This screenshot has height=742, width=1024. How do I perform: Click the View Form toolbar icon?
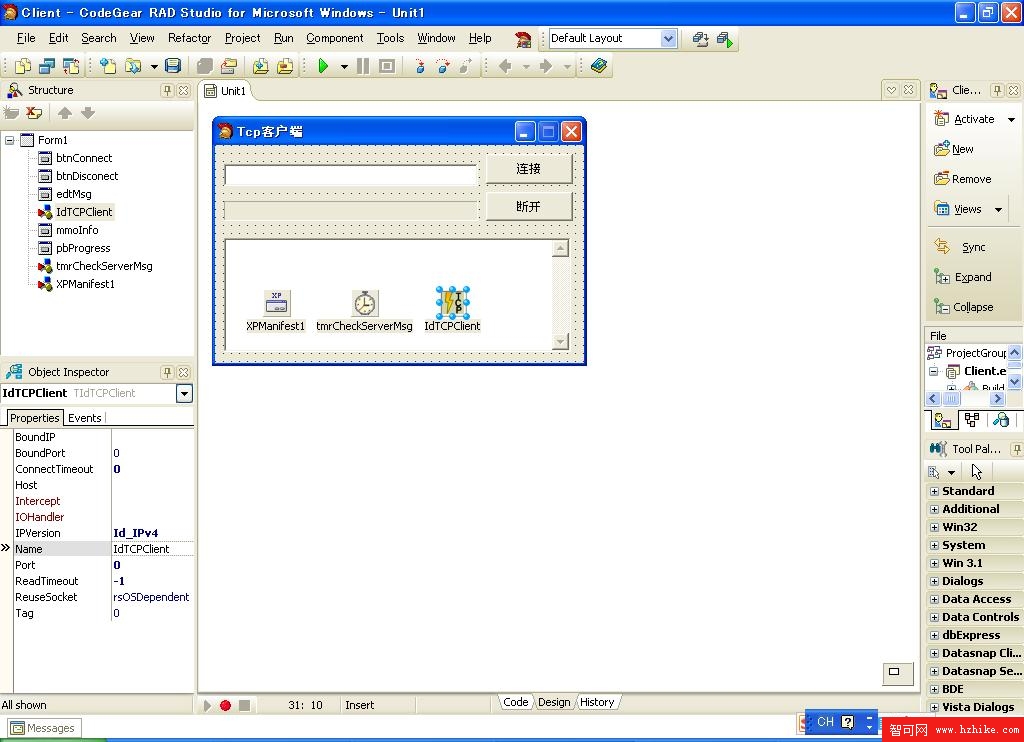[47, 66]
